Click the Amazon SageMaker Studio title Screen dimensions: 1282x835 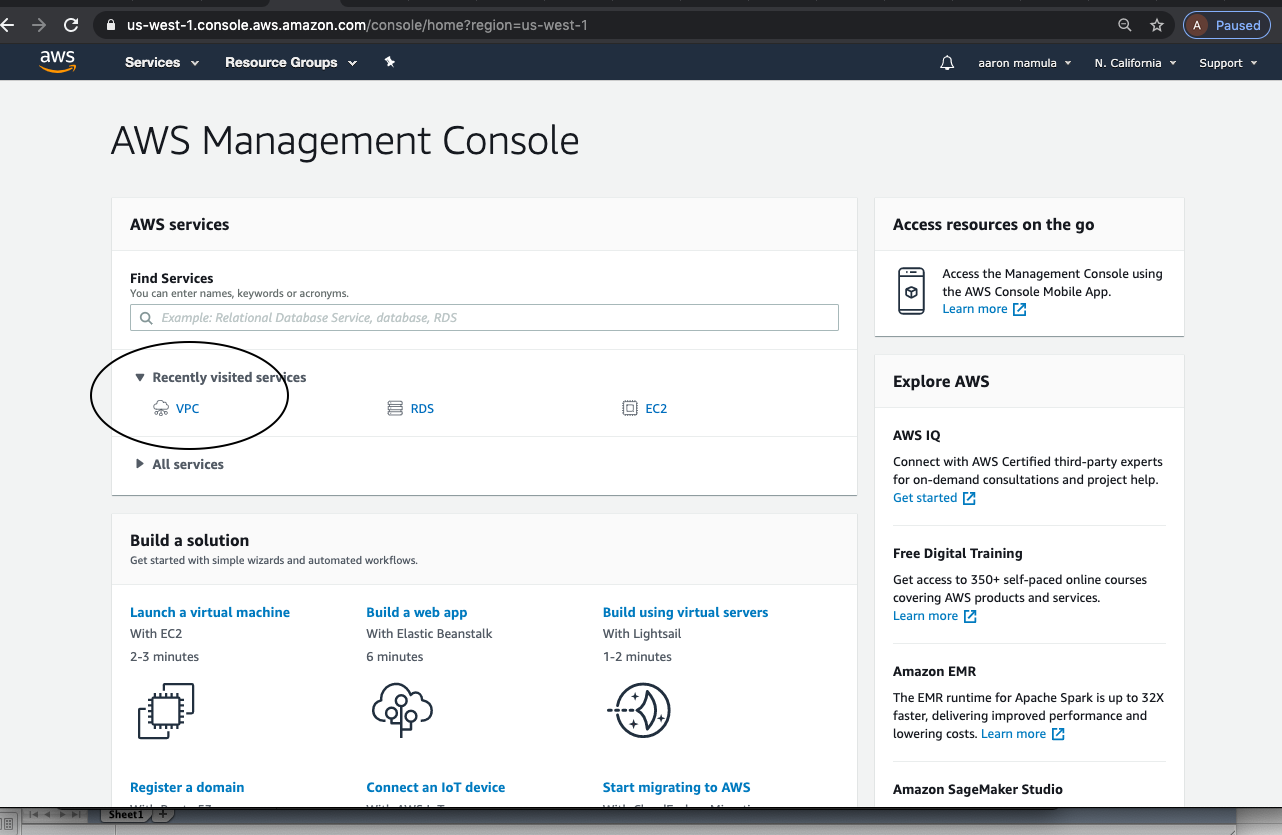[x=978, y=789]
